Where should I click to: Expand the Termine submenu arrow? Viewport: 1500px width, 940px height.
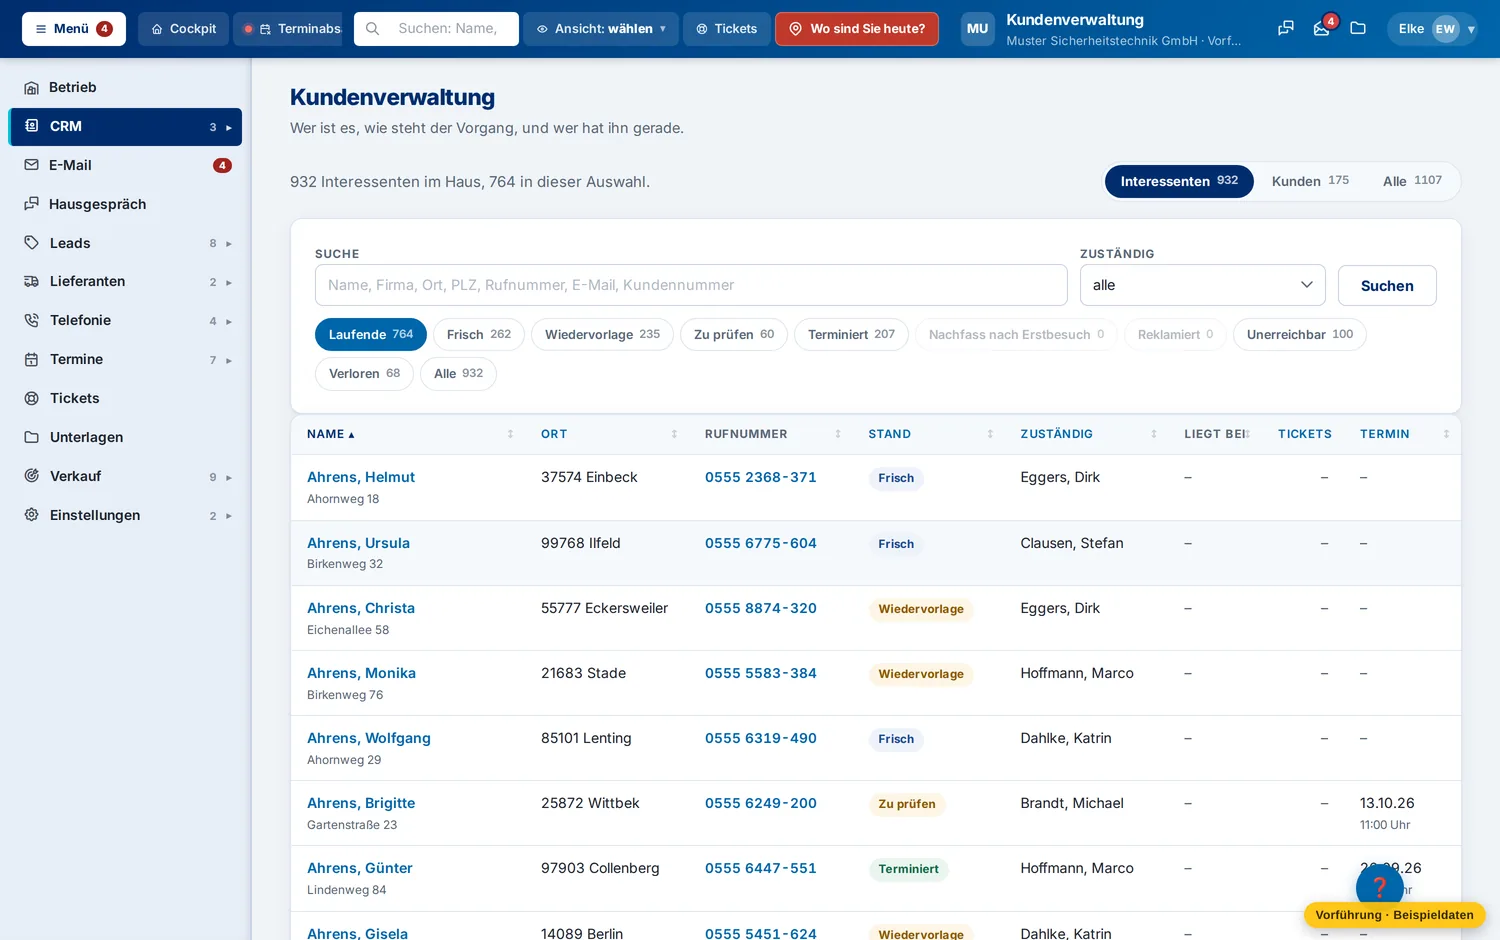(228, 360)
